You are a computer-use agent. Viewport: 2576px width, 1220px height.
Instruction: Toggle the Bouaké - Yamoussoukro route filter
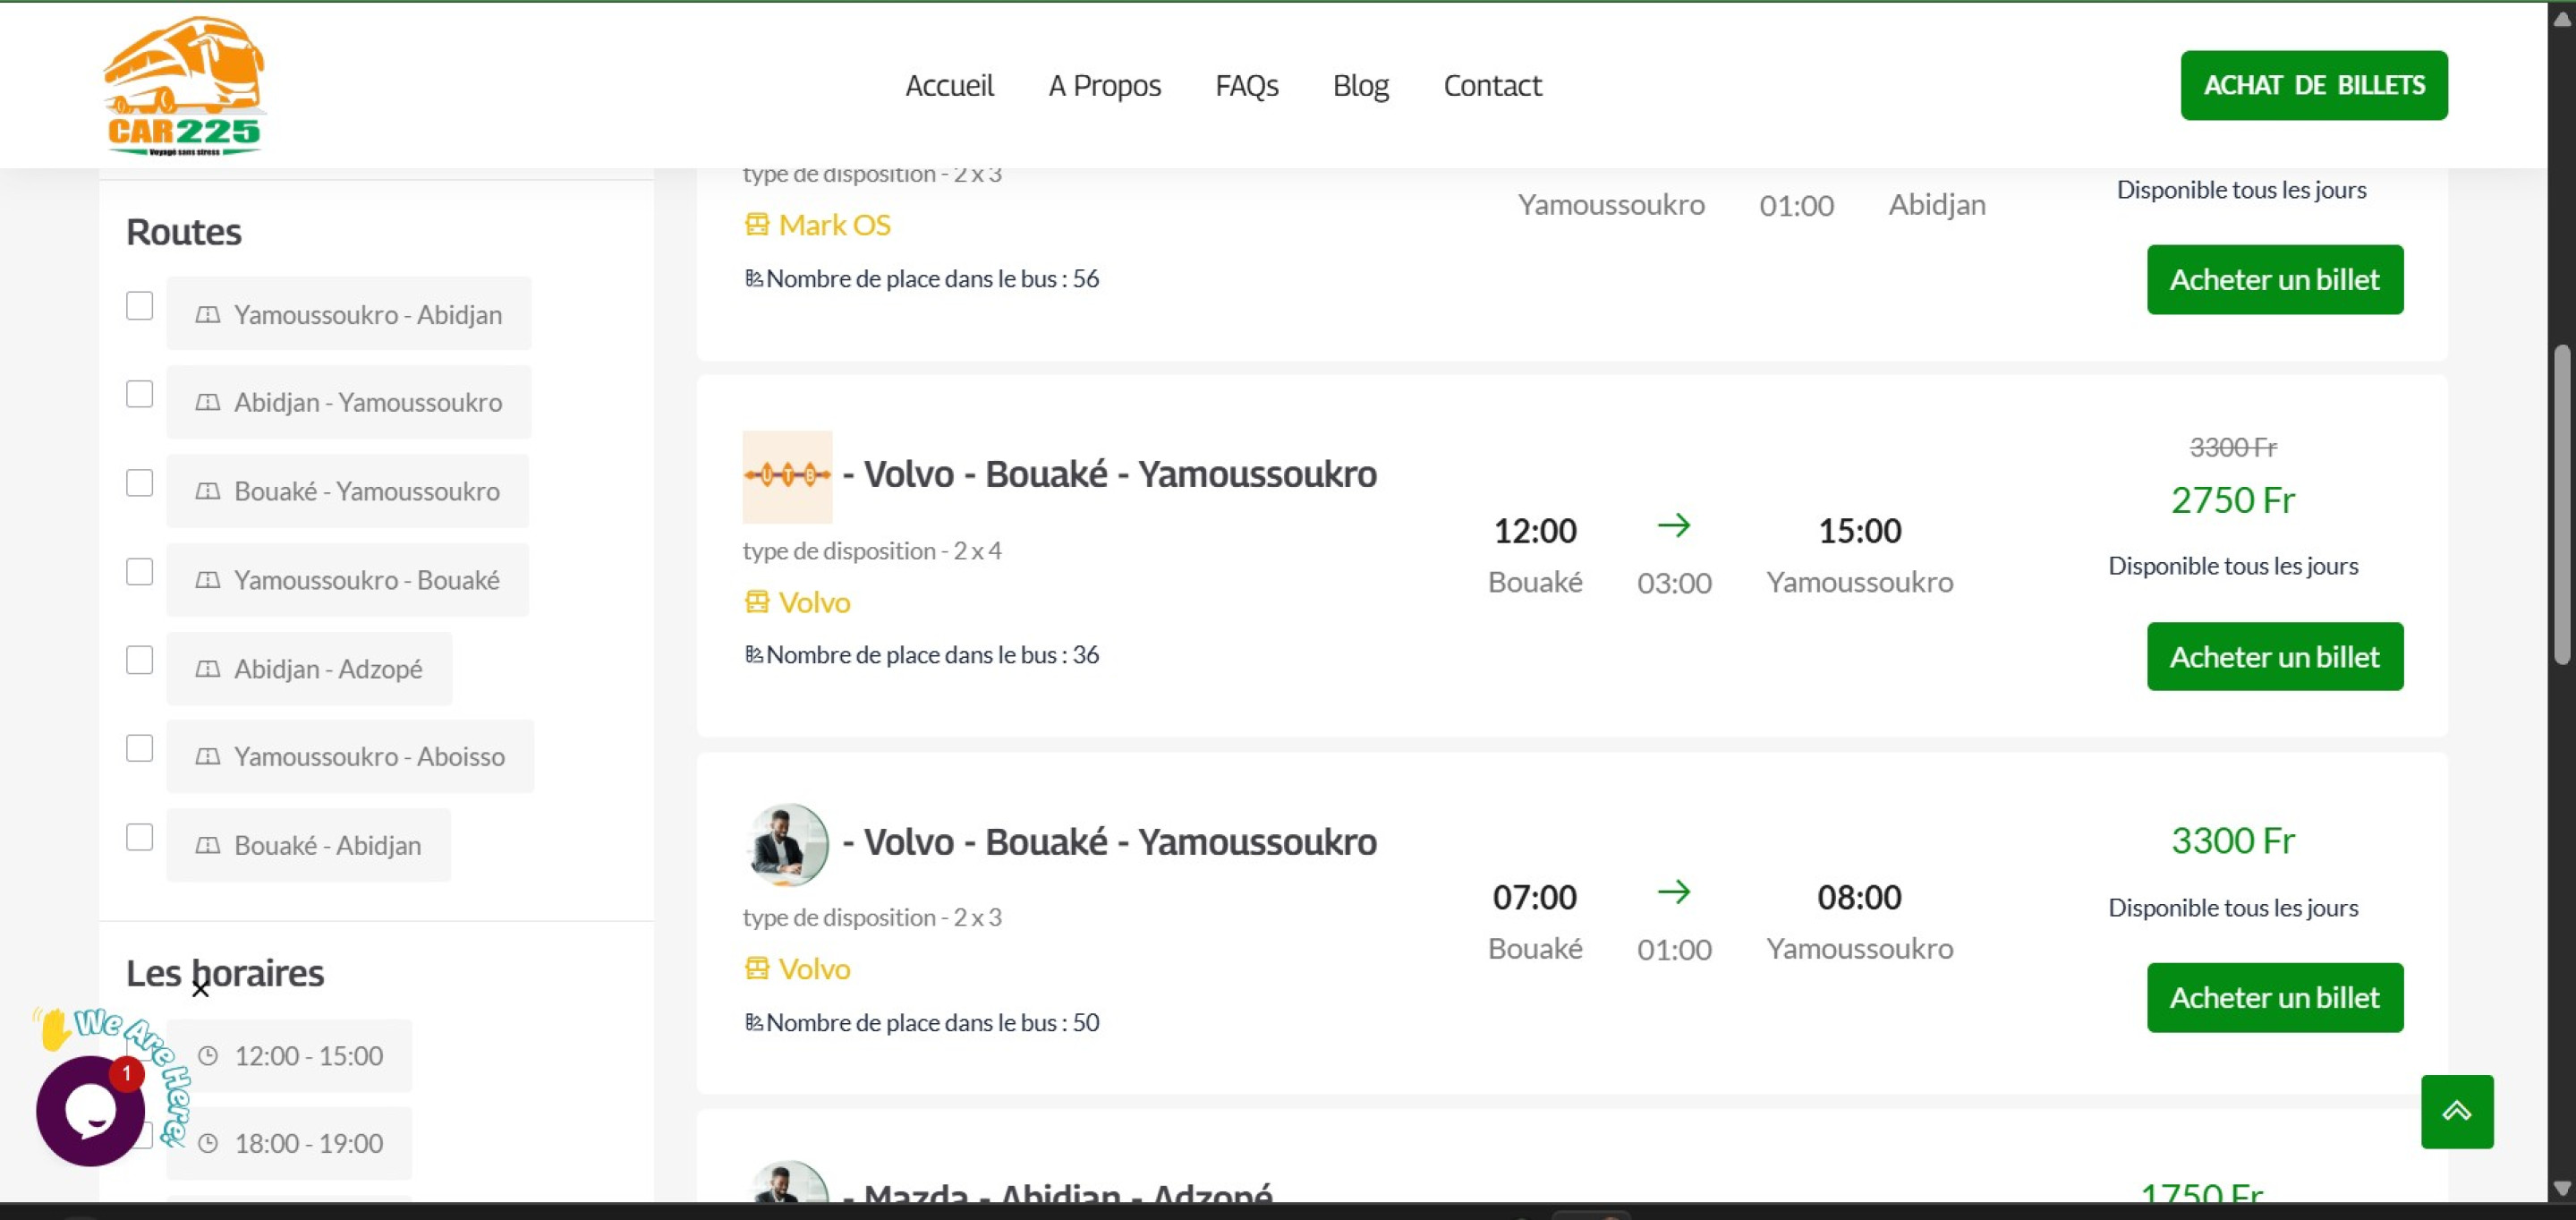click(140, 483)
